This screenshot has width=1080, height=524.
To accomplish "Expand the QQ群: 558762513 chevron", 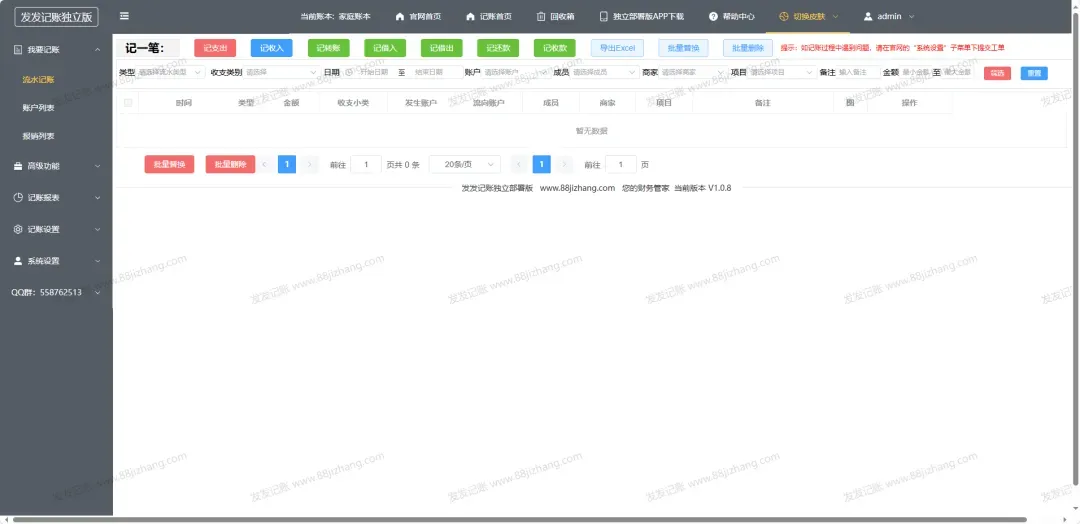I will click(98, 293).
